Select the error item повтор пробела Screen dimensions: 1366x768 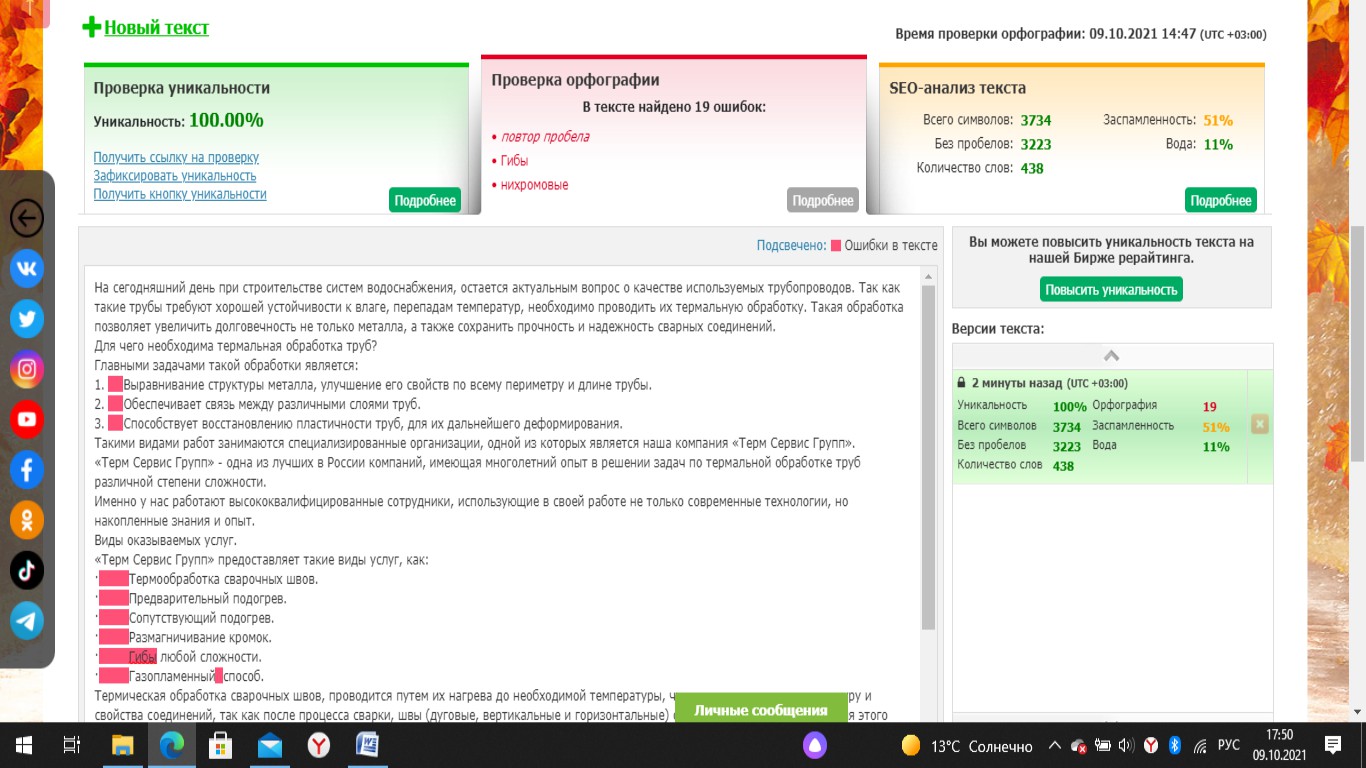coord(545,137)
